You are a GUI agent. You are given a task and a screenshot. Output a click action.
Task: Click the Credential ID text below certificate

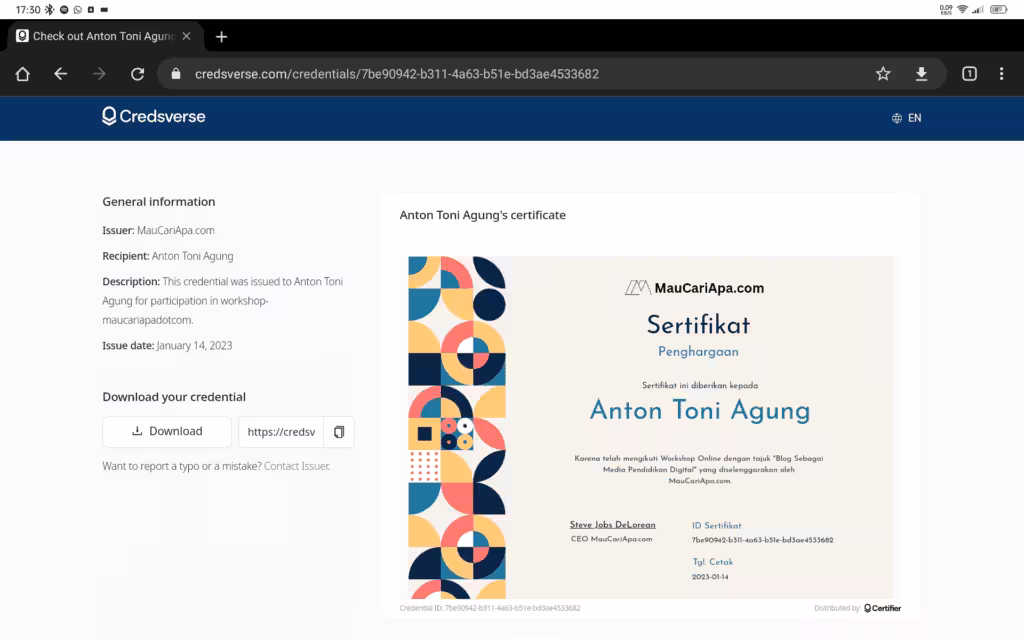pyautogui.click(x=490, y=608)
